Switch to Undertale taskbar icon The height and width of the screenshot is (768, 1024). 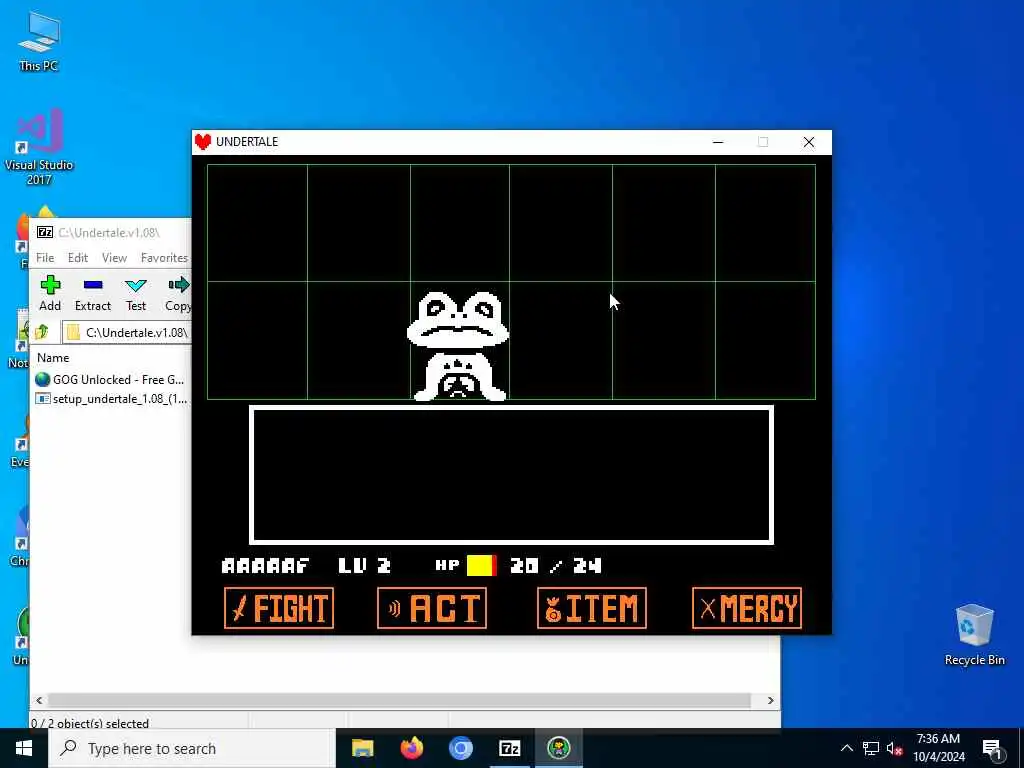point(558,748)
